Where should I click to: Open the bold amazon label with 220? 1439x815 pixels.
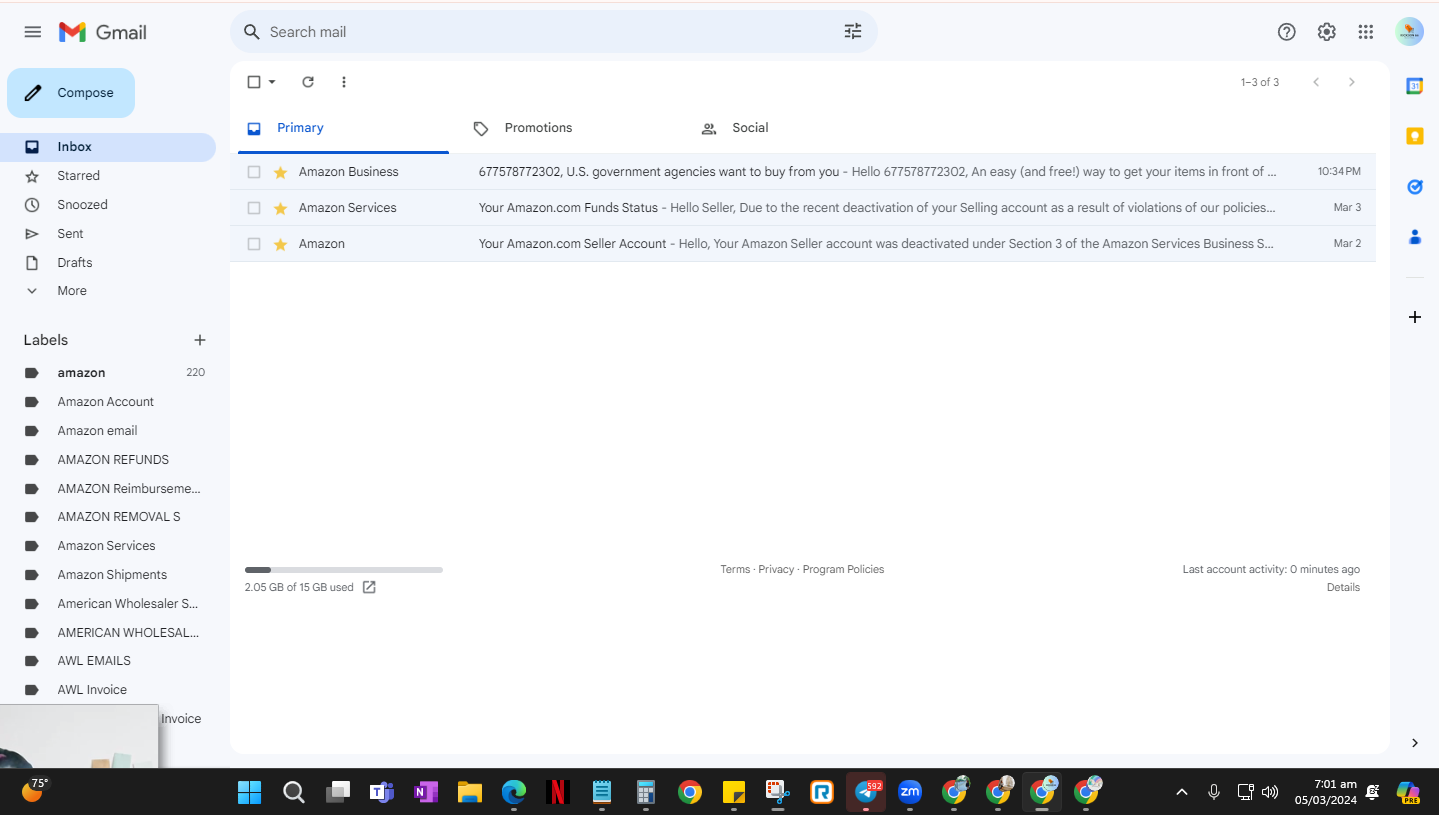coord(108,373)
